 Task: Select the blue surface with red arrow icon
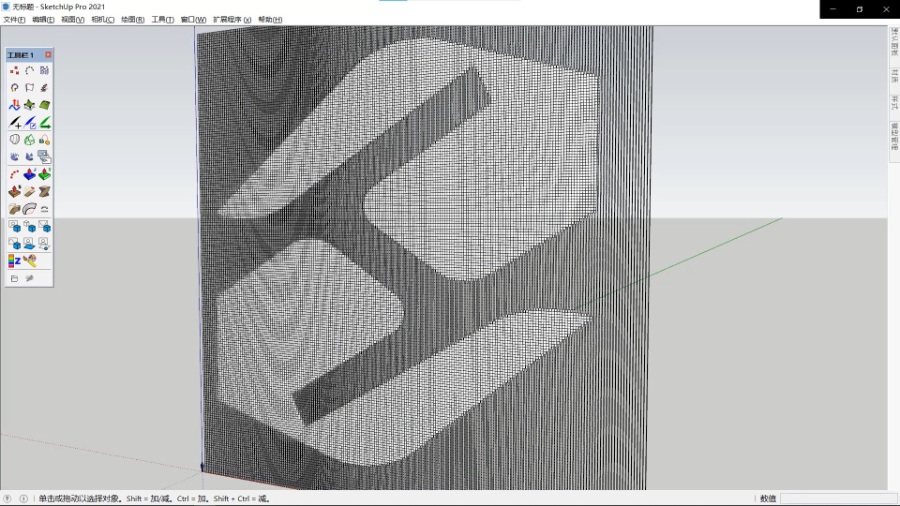pyautogui.click(x=29, y=174)
